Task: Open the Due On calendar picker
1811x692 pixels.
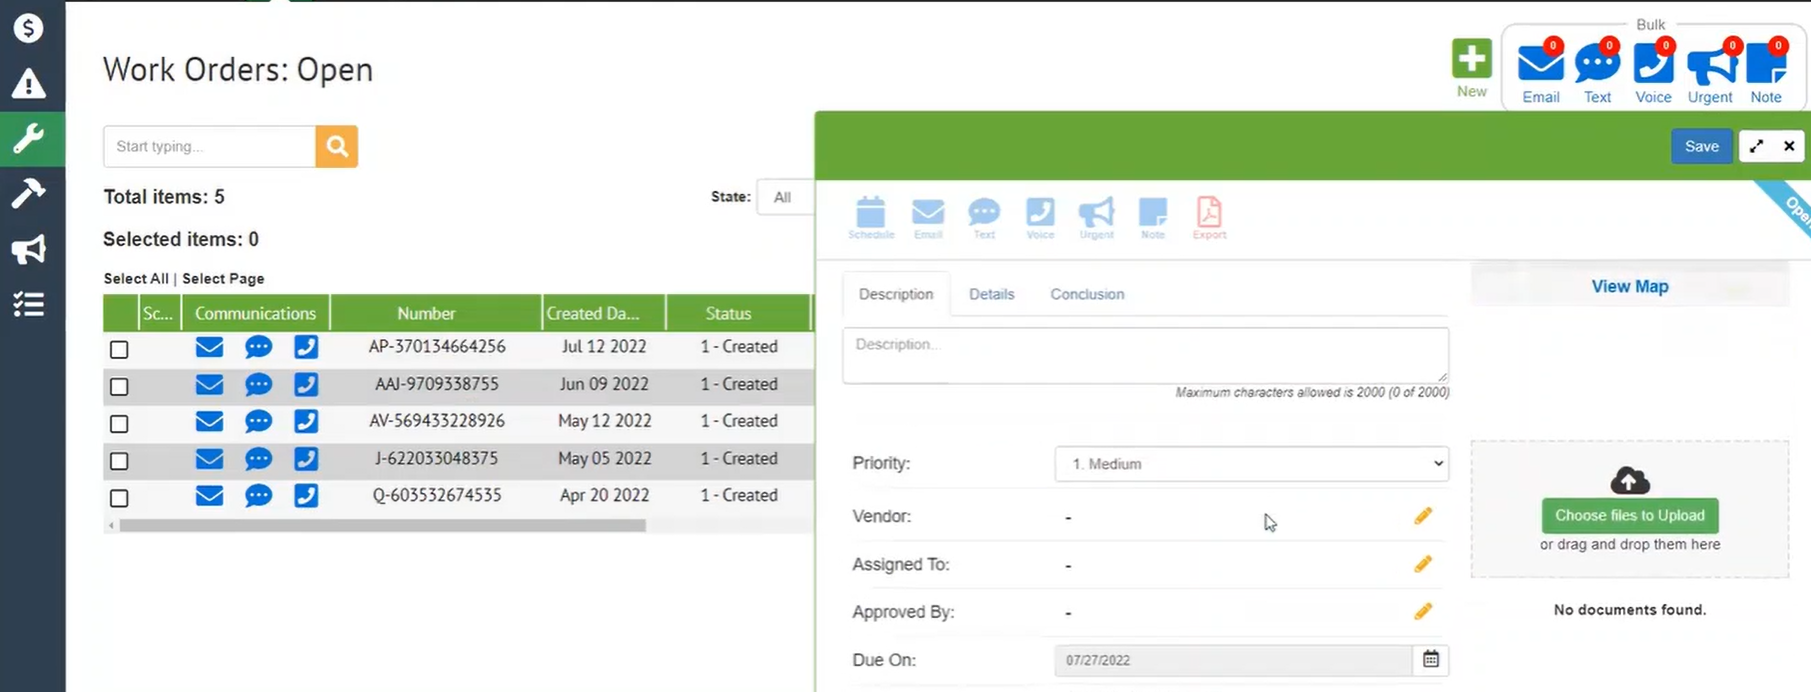Action: pyautogui.click(x=1431, y=659)
